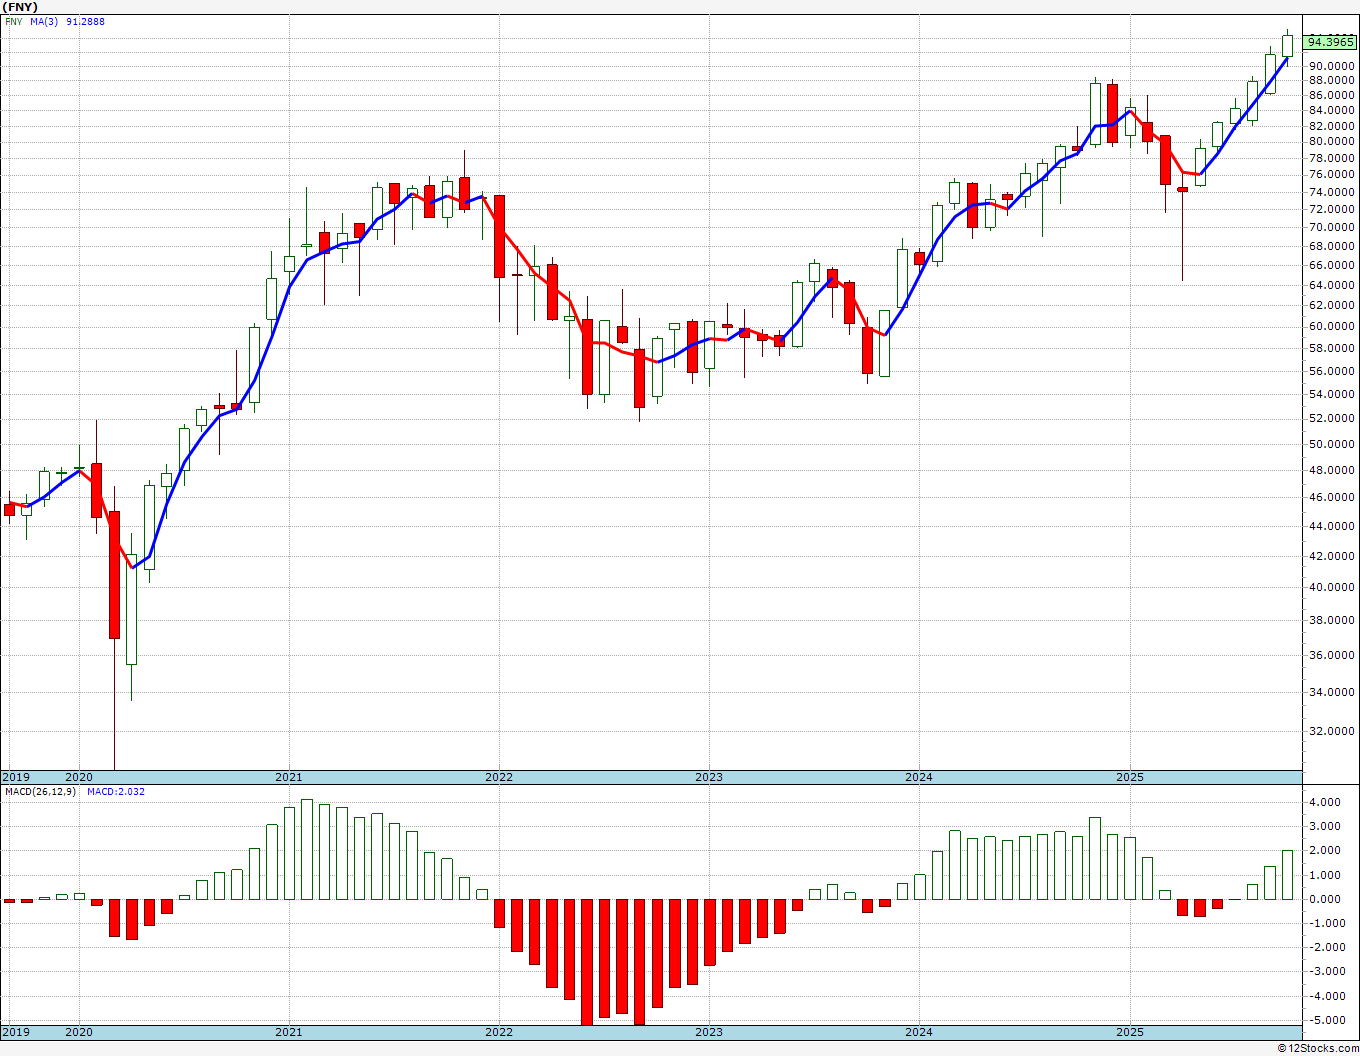
Task: Click the tallest green MACD bar in early 2021
Action: point(307,849)
